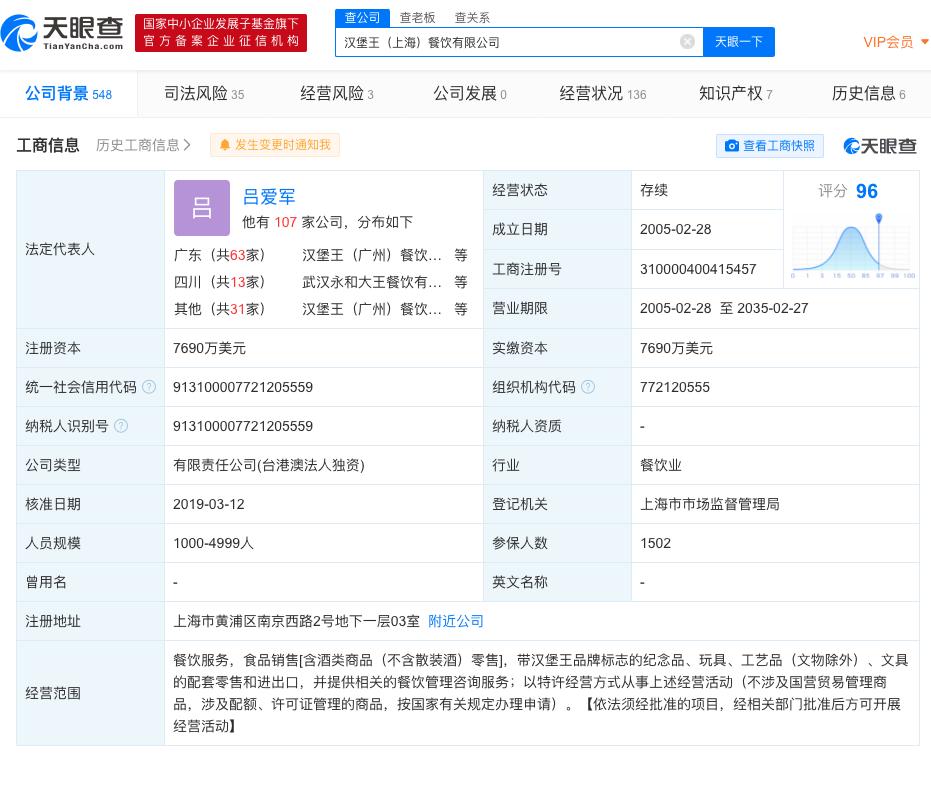Image resolution: width=931 pixels, height=791 pixels.
Task: Select the 查老板 search mode
Action: pos(417,17)
